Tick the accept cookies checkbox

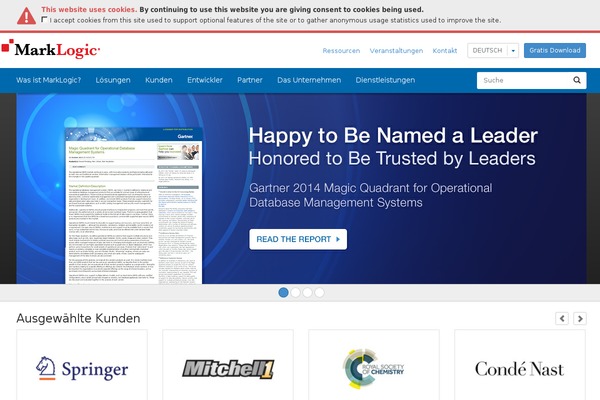click(x=44, y=19)
